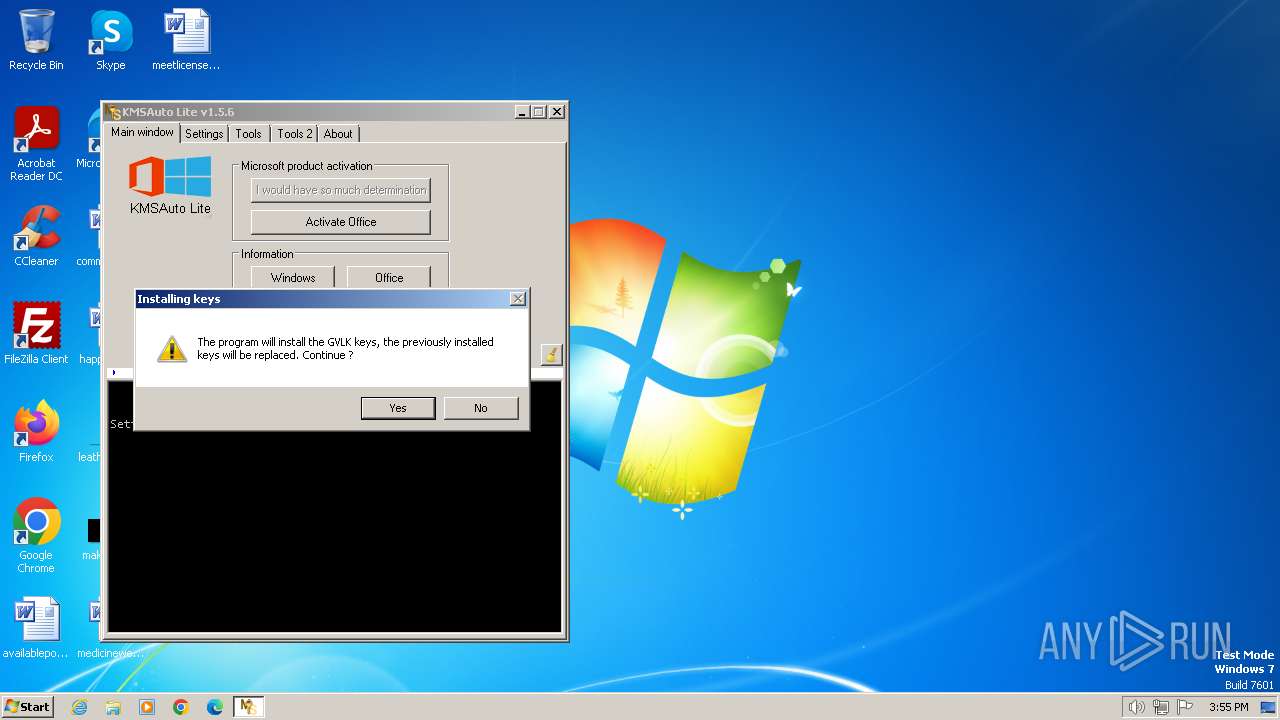This screenshot has height=720, width=1280.
Task: Click the network tray icon
Action: point(1161,707)
